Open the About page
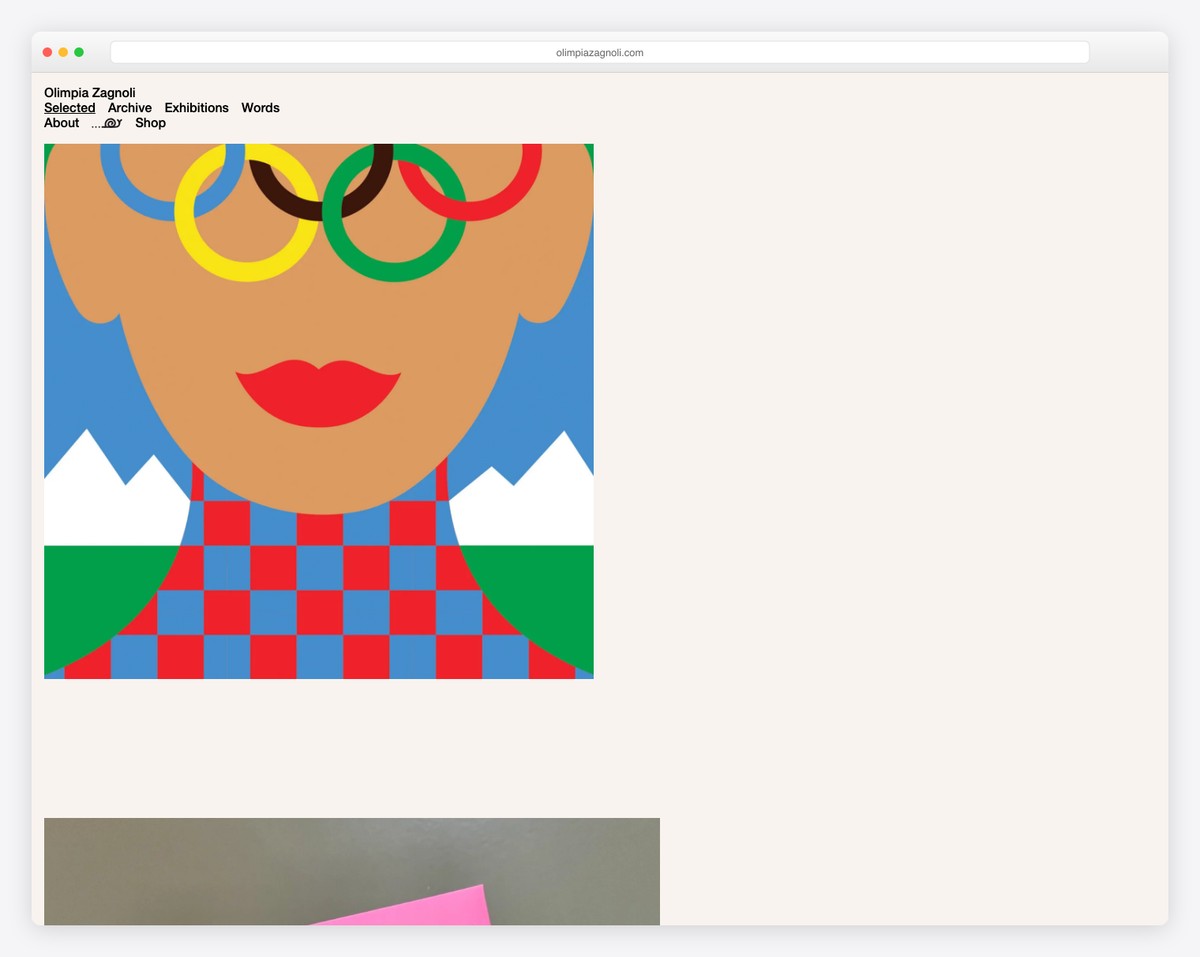The image size is (1200, 957). click(61, 122)
